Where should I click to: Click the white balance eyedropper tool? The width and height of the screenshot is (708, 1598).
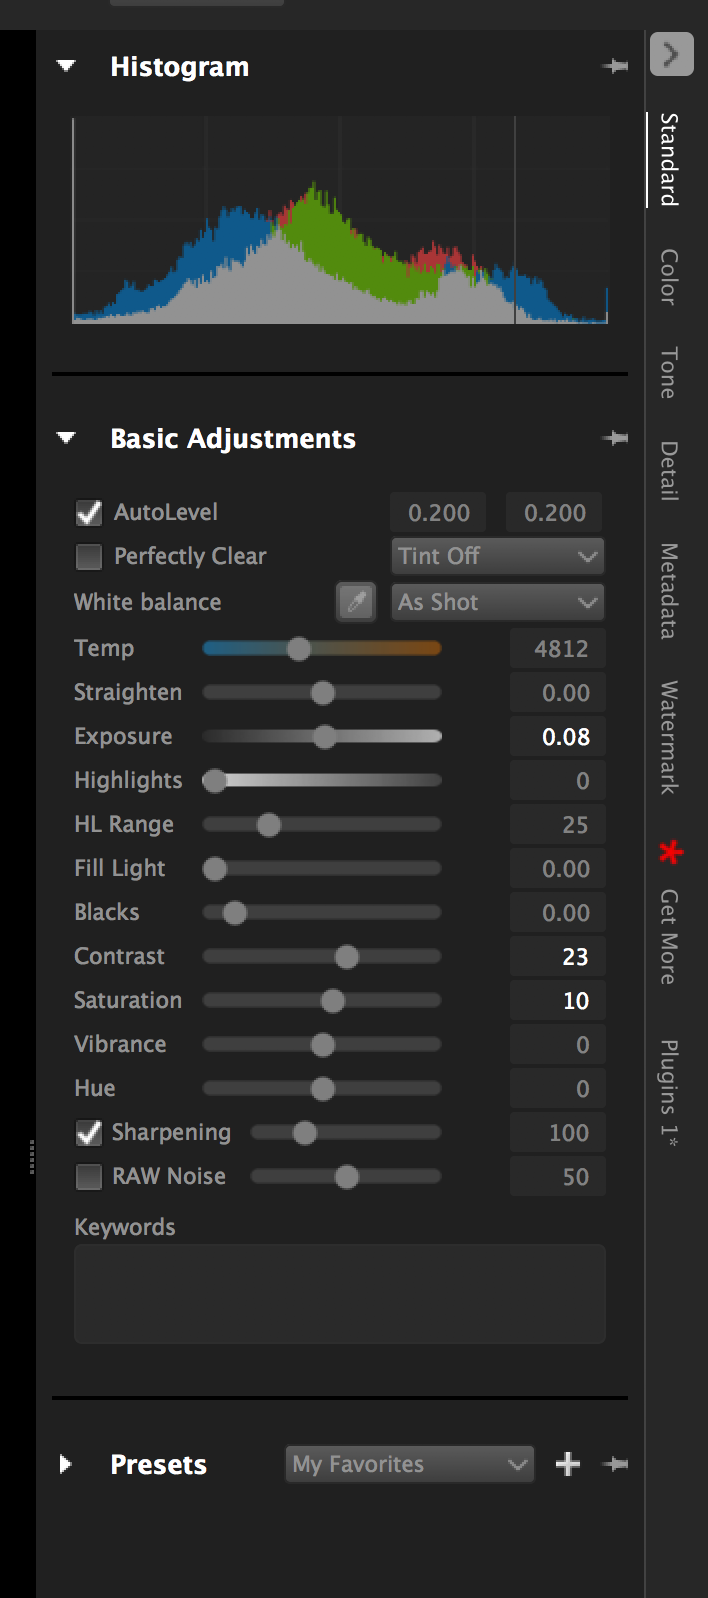[x=356, y=602]
